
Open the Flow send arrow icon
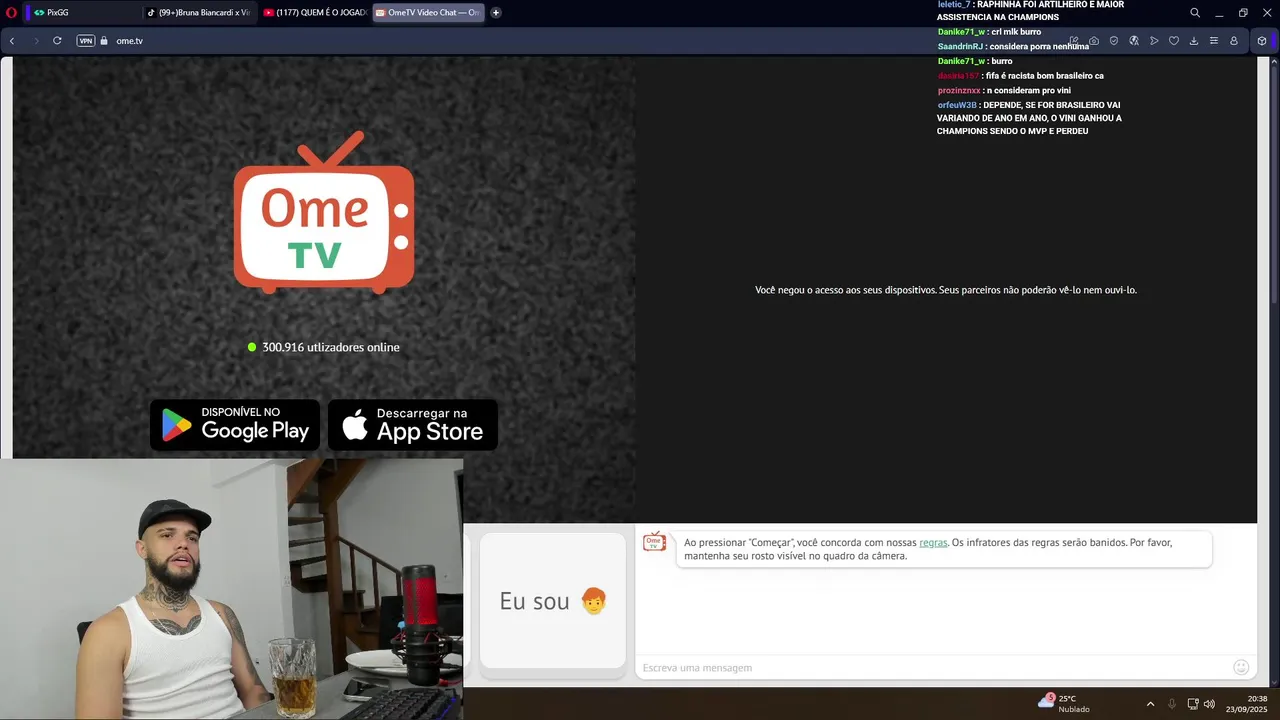click(1154, 41)
